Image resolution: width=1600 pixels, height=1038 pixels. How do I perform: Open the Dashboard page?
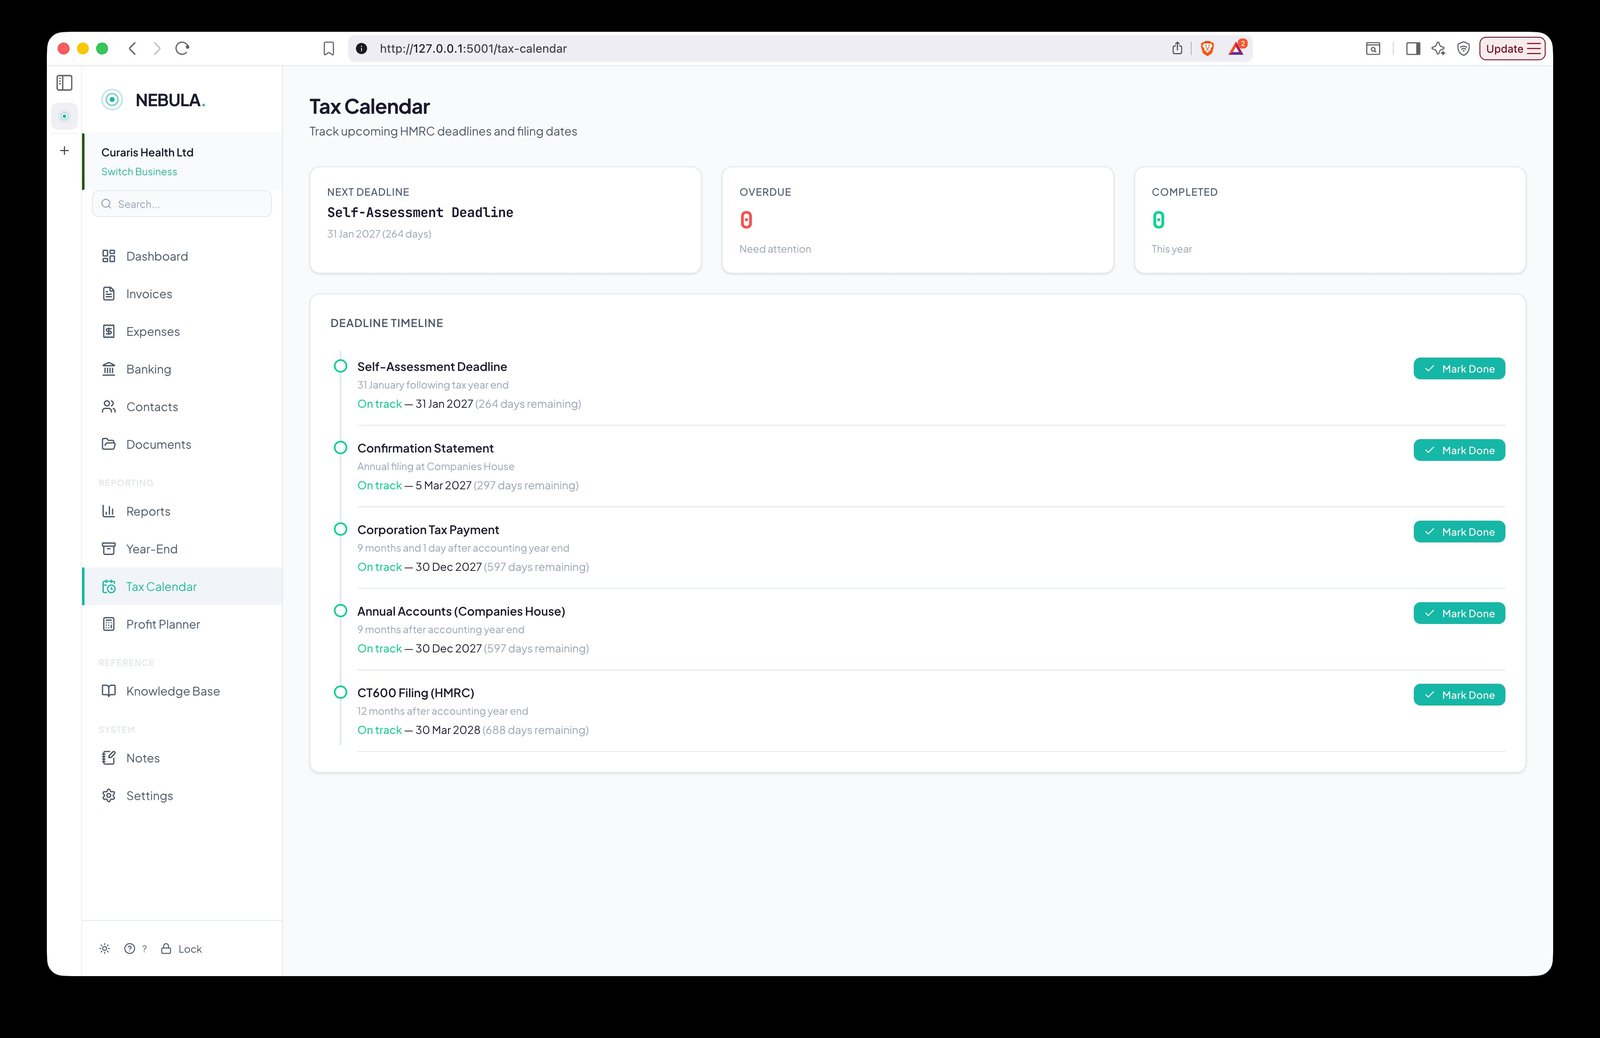click(x=182, y=256)
